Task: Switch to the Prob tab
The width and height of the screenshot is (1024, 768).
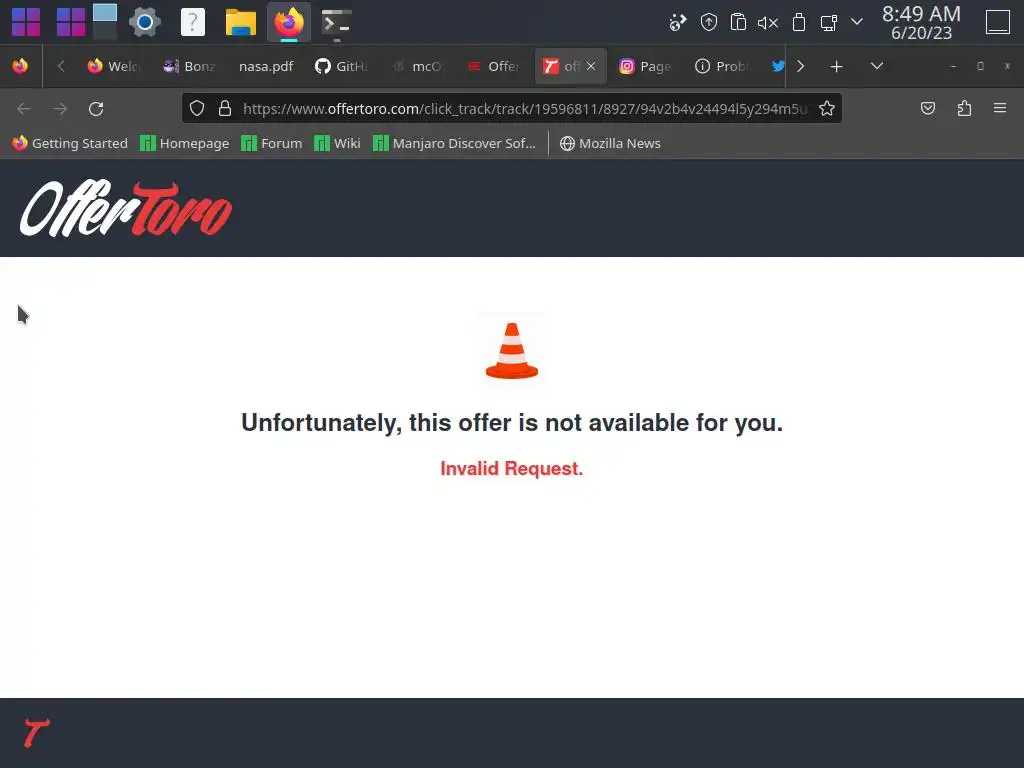Action: (x=722, y=66)
